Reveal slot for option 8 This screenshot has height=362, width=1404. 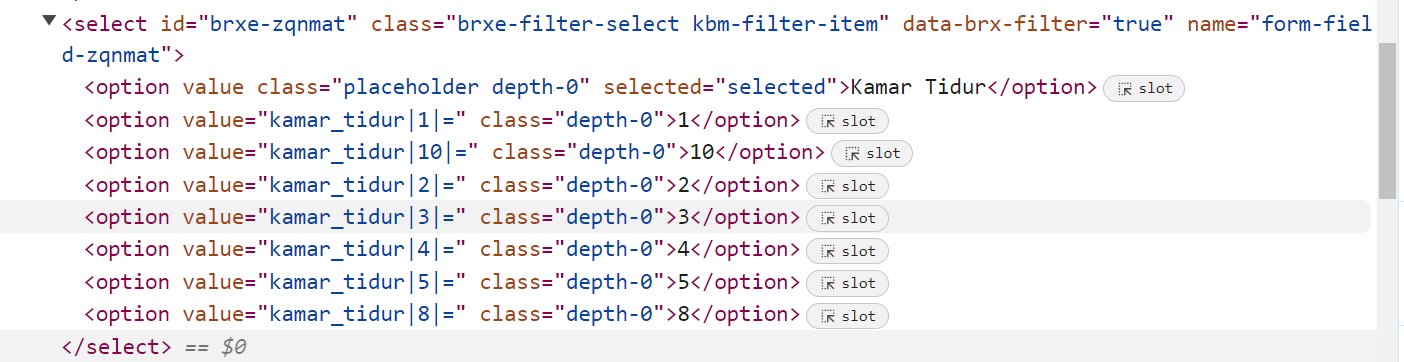(847, 316)
